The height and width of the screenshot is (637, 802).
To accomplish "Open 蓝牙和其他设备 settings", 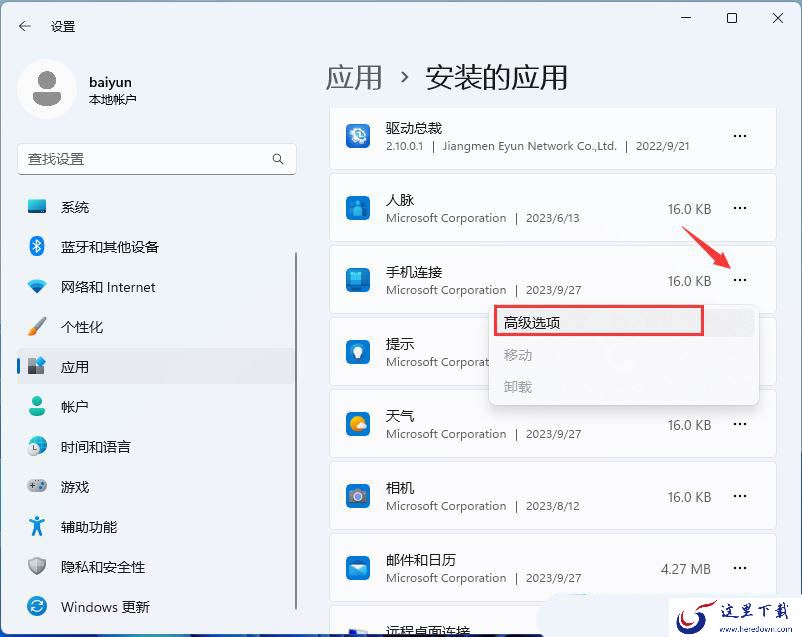I will (x=157, y=247).
